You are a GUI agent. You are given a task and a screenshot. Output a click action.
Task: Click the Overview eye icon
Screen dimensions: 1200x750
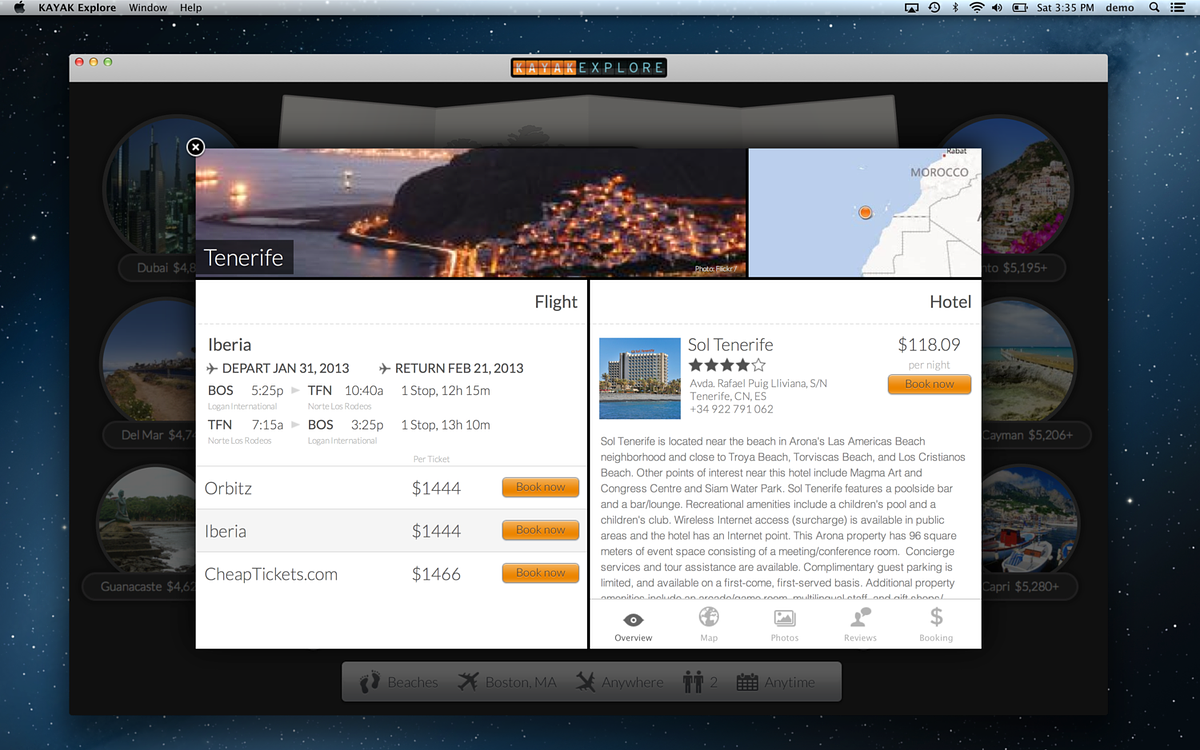click(x=633, y=620)
